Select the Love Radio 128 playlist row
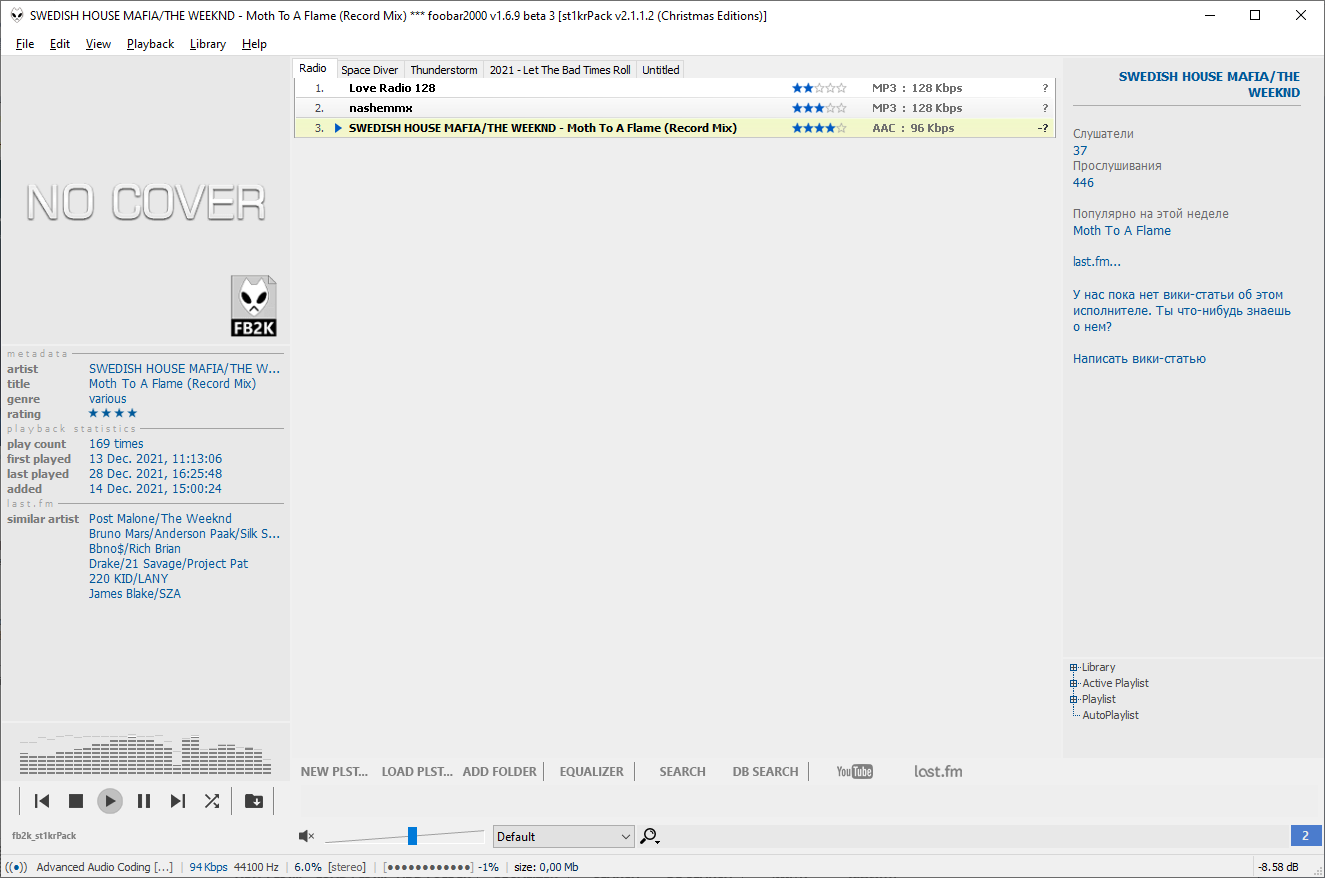1325x878 pixels. tap(675, 88)
